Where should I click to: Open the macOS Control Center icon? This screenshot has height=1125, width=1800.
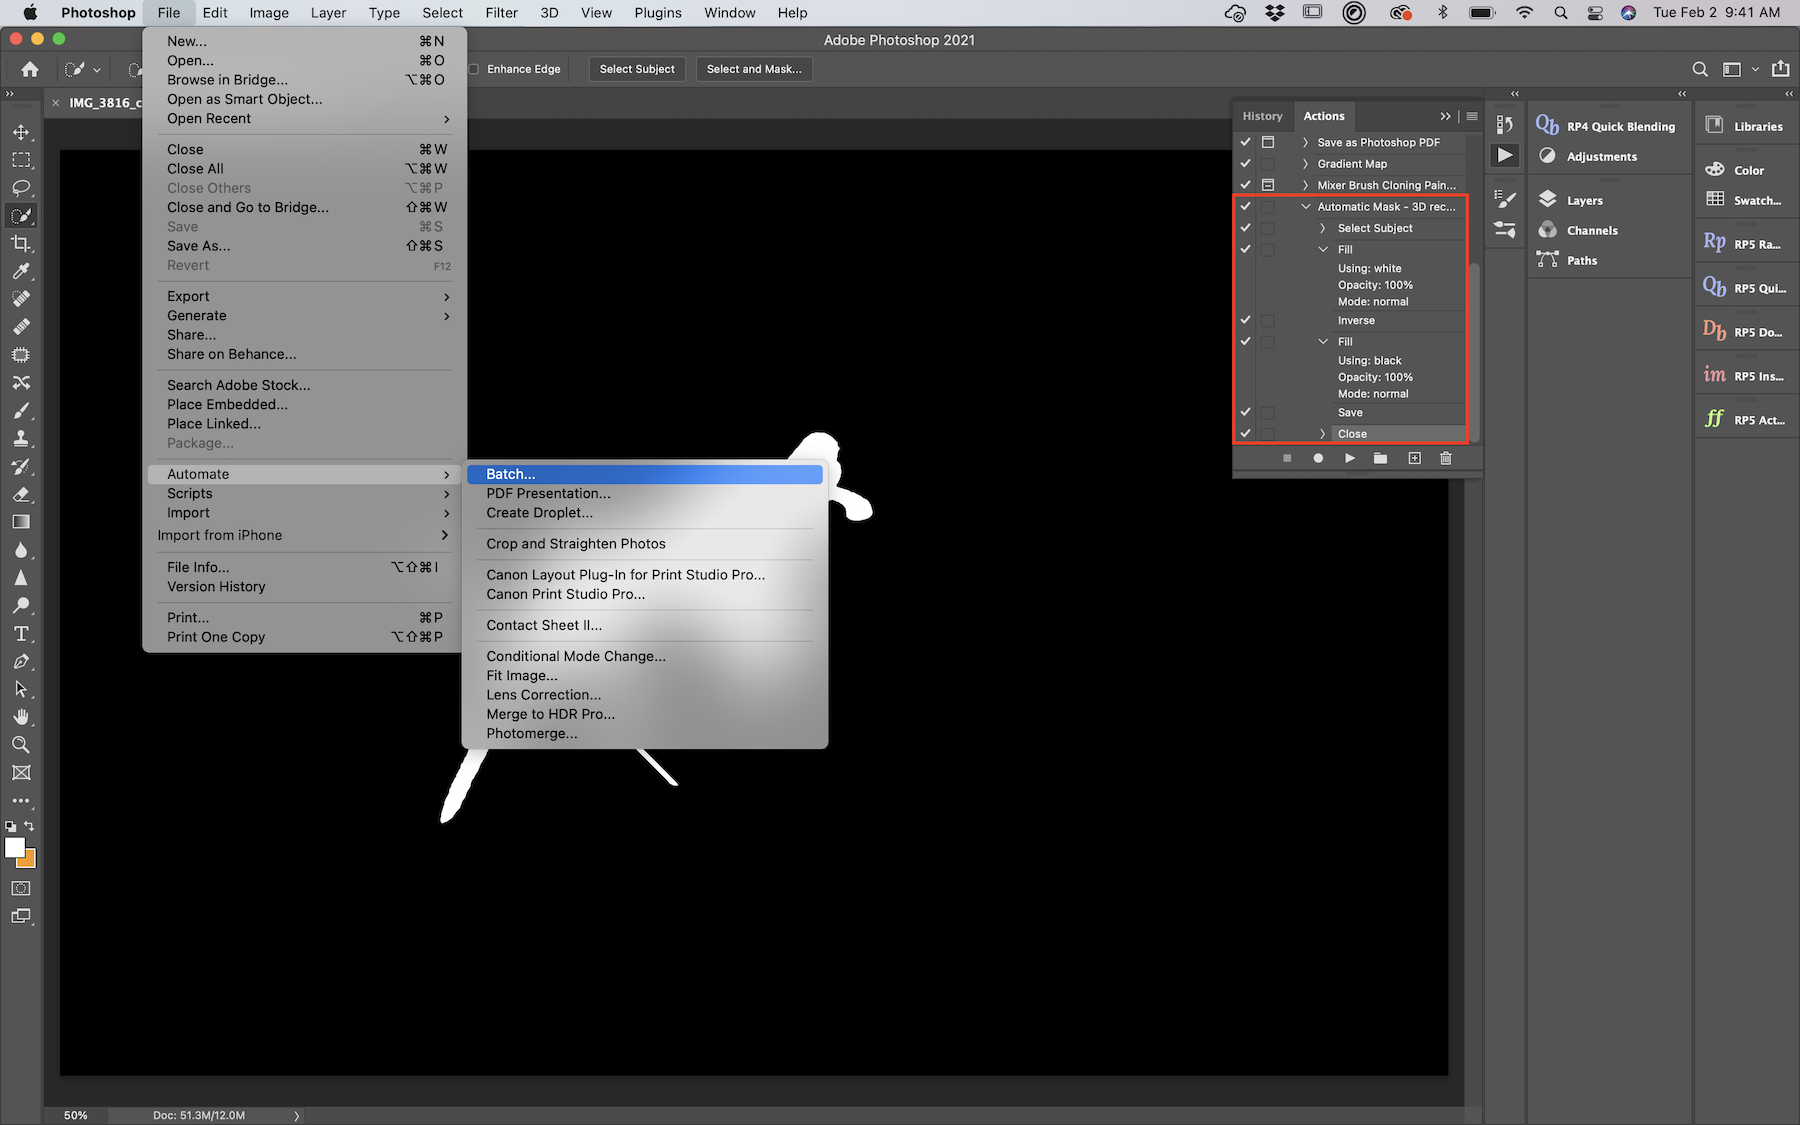point(1595,13)
